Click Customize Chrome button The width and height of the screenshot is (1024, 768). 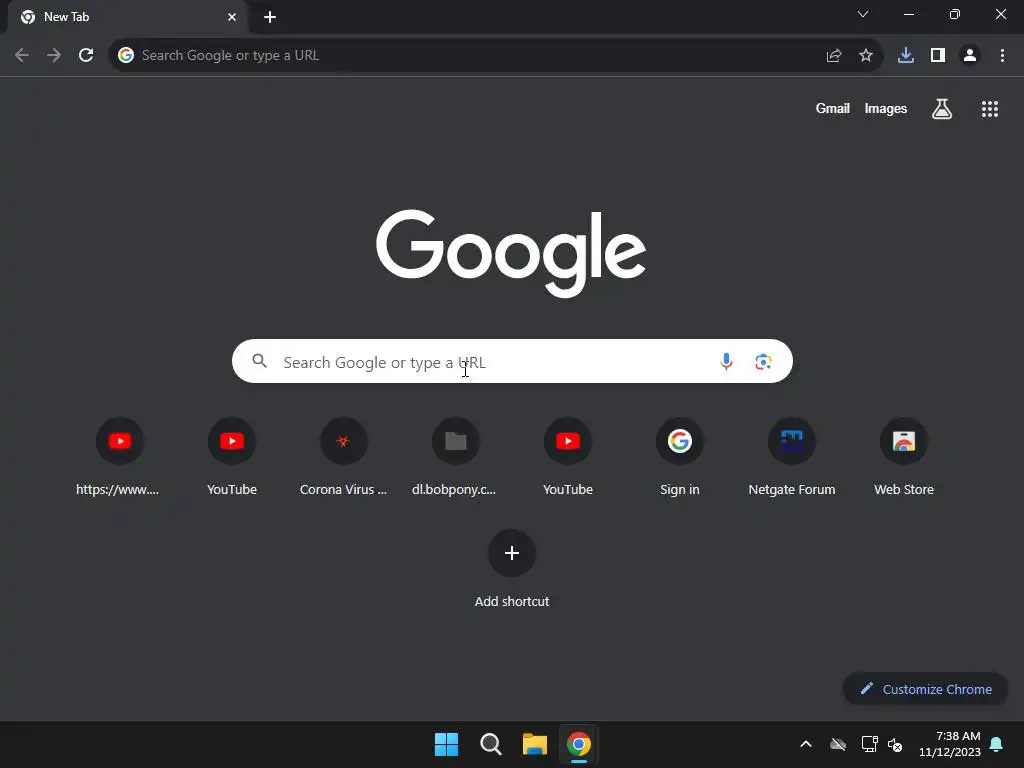click(x=925, y=689)
